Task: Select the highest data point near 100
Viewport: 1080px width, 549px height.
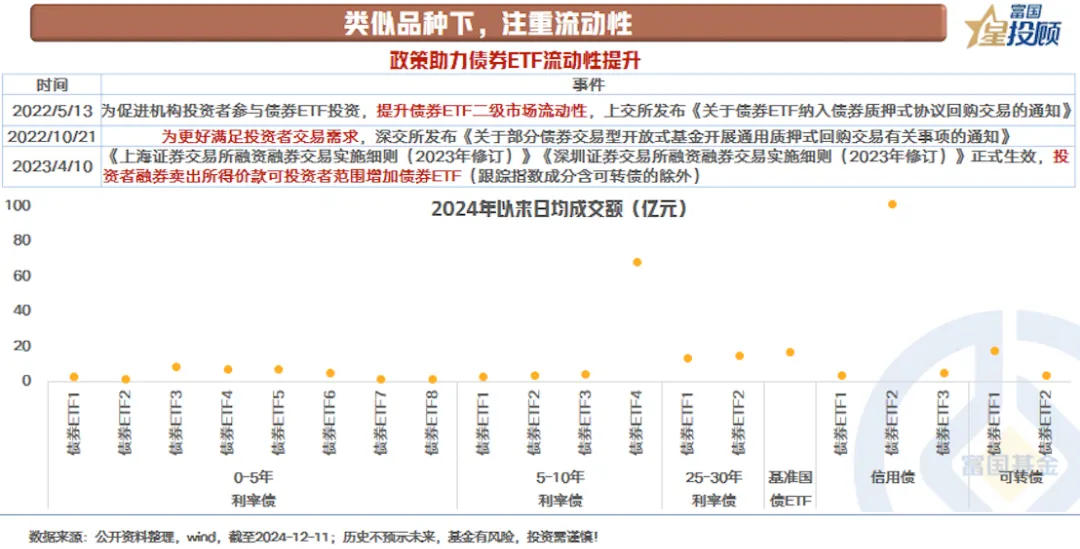Action: click(892, 204)
